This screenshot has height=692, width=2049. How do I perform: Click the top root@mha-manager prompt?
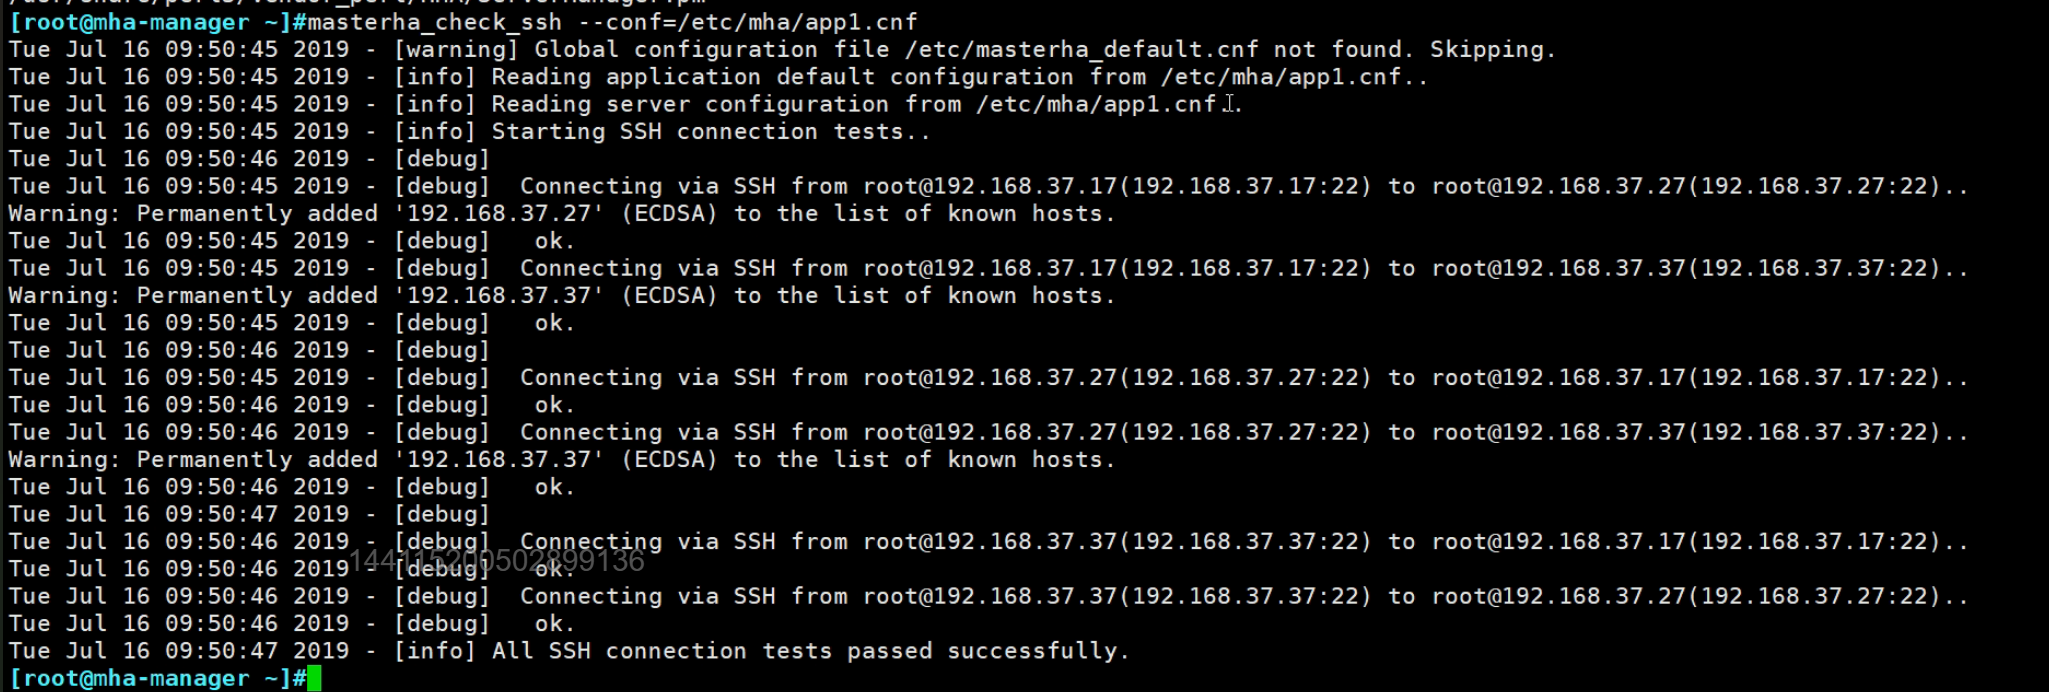[x=150, y=22]
